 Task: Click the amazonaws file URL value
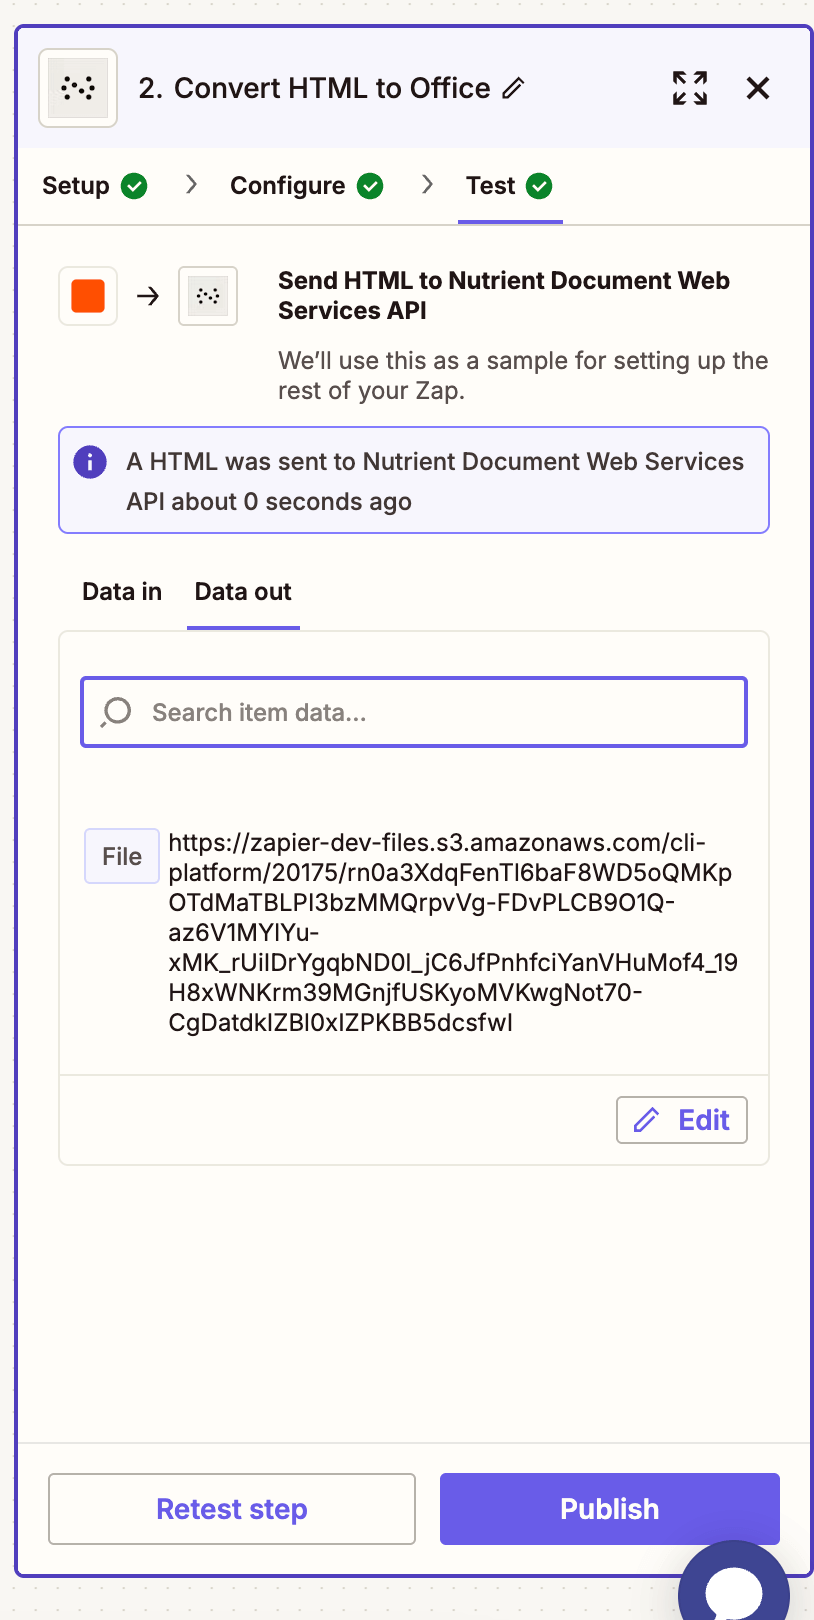450,932
